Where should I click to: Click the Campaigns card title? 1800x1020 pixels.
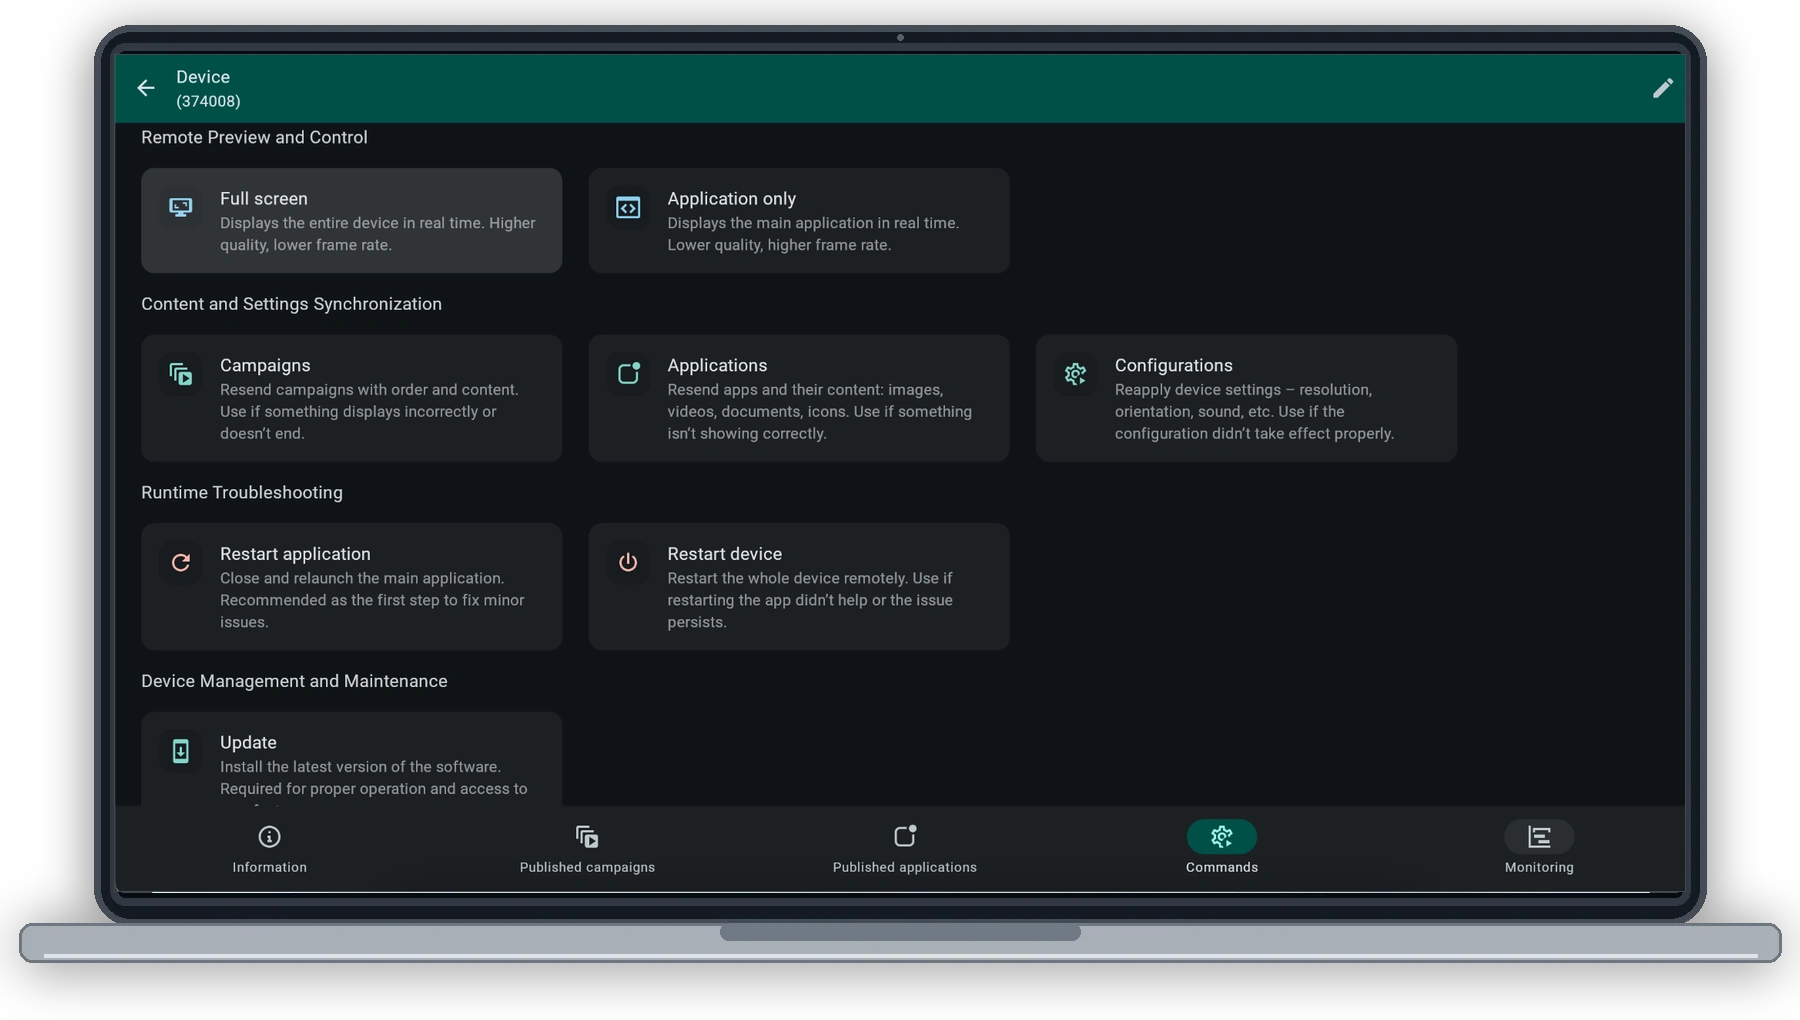pos(265,366)
